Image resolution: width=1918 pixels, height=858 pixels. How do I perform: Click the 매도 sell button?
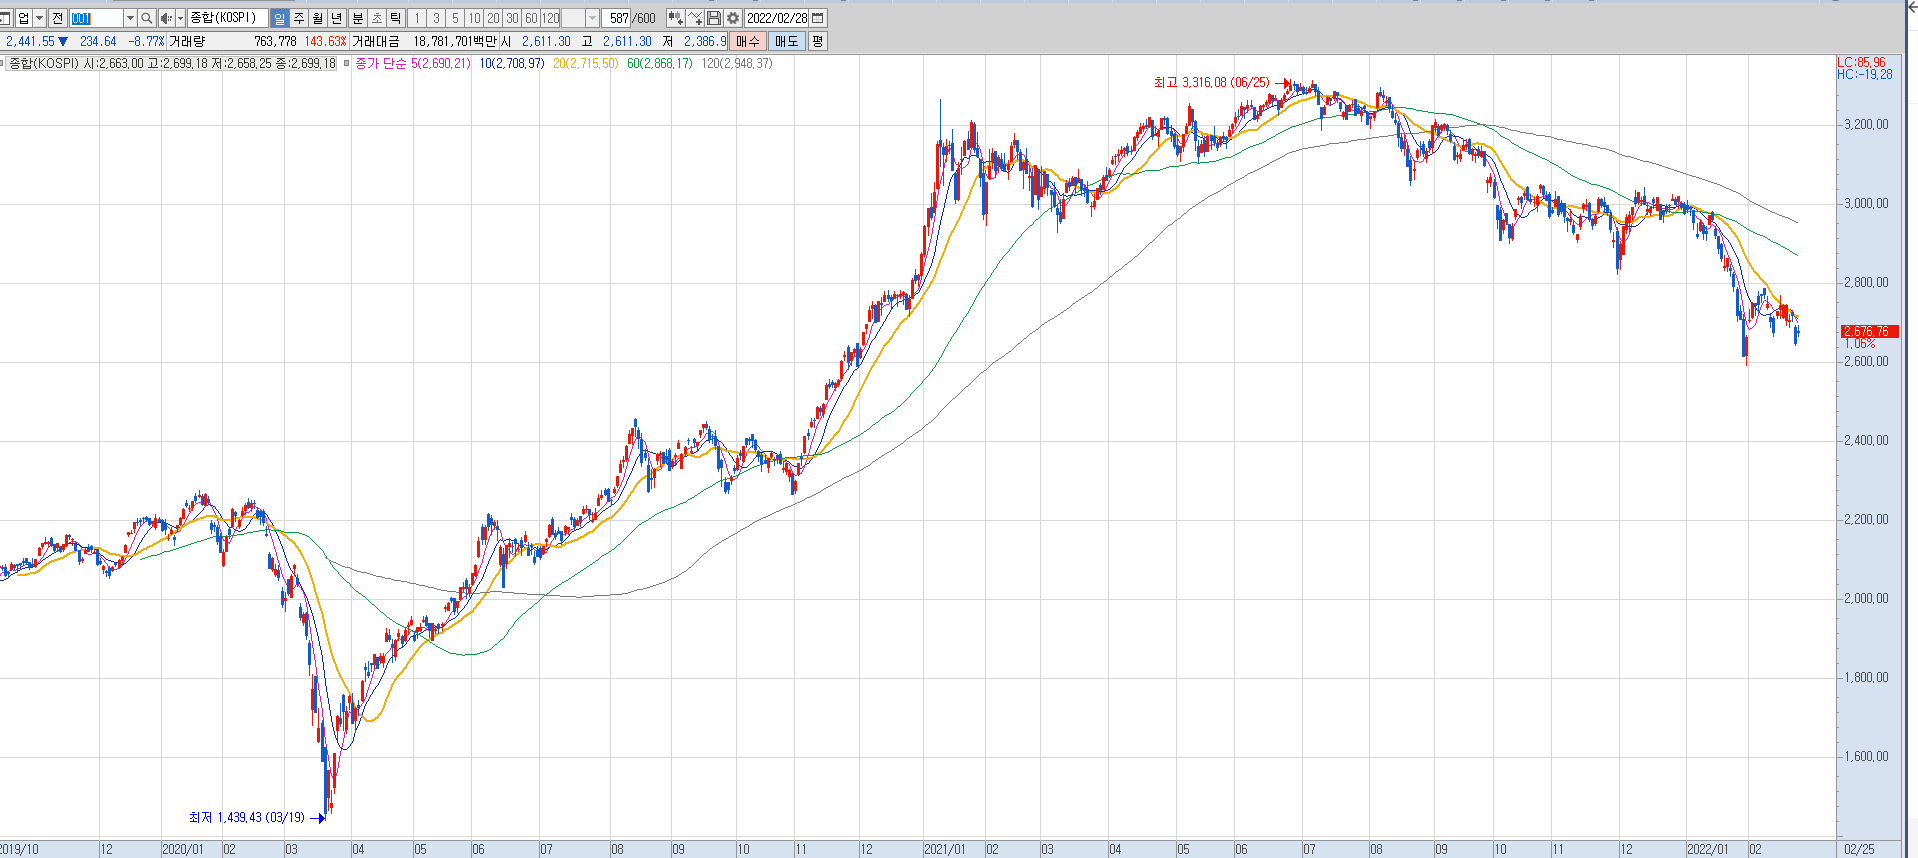(x=787, y=41)
